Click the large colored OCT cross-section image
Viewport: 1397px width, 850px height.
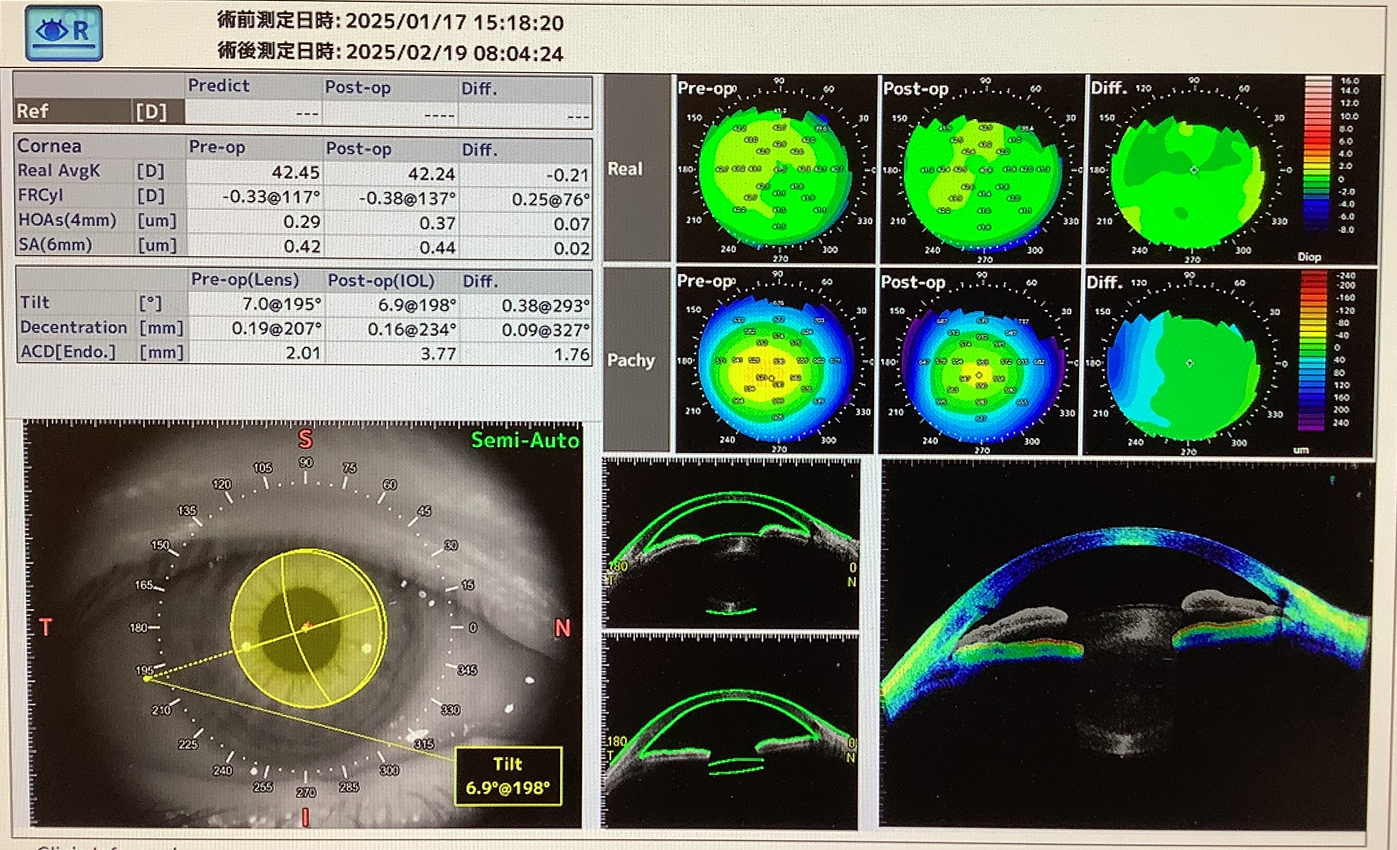click(1123, 643)
